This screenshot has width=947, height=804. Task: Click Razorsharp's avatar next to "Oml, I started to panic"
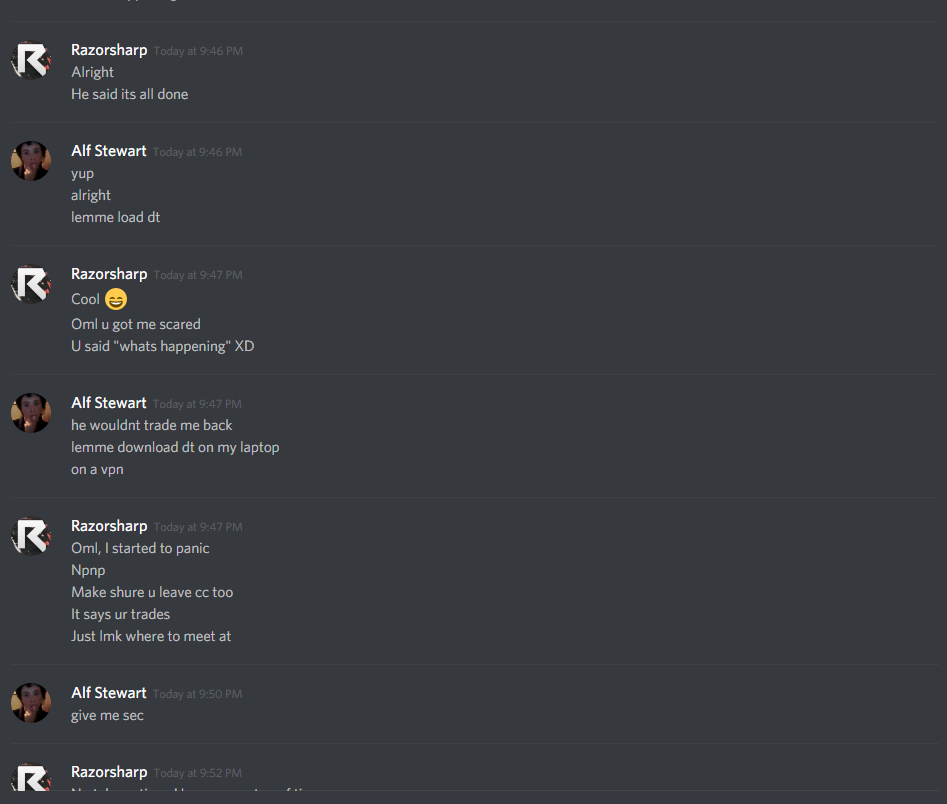[x=31, y=536]
